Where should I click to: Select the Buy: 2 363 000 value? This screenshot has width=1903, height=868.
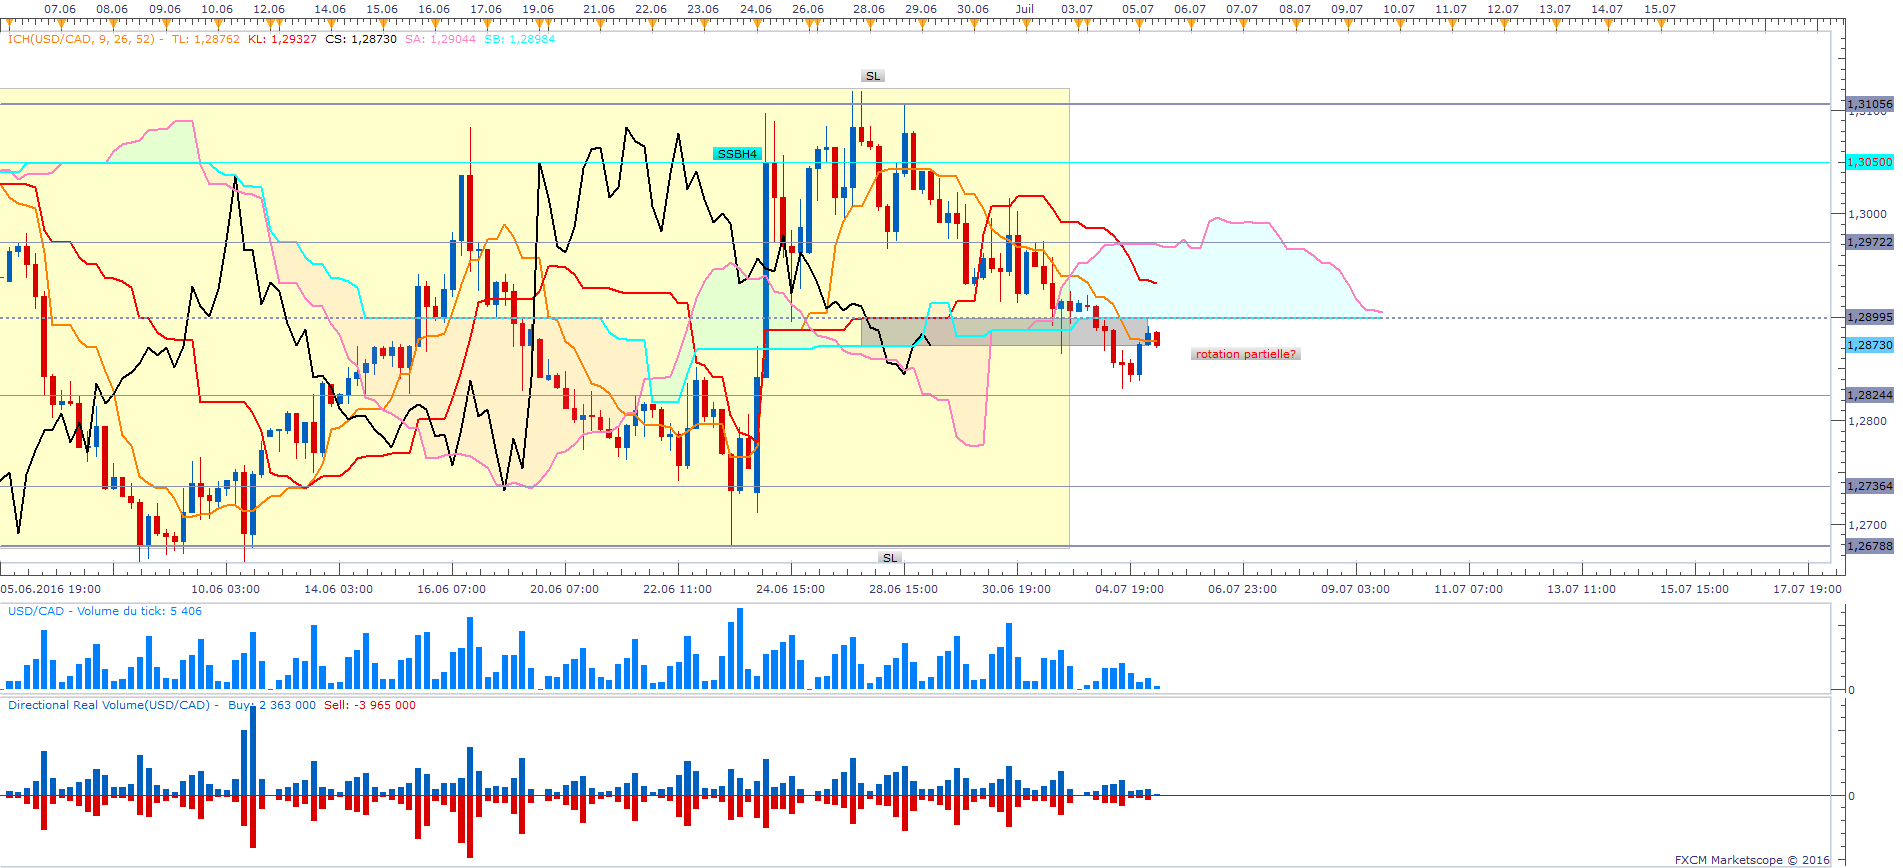271,705
